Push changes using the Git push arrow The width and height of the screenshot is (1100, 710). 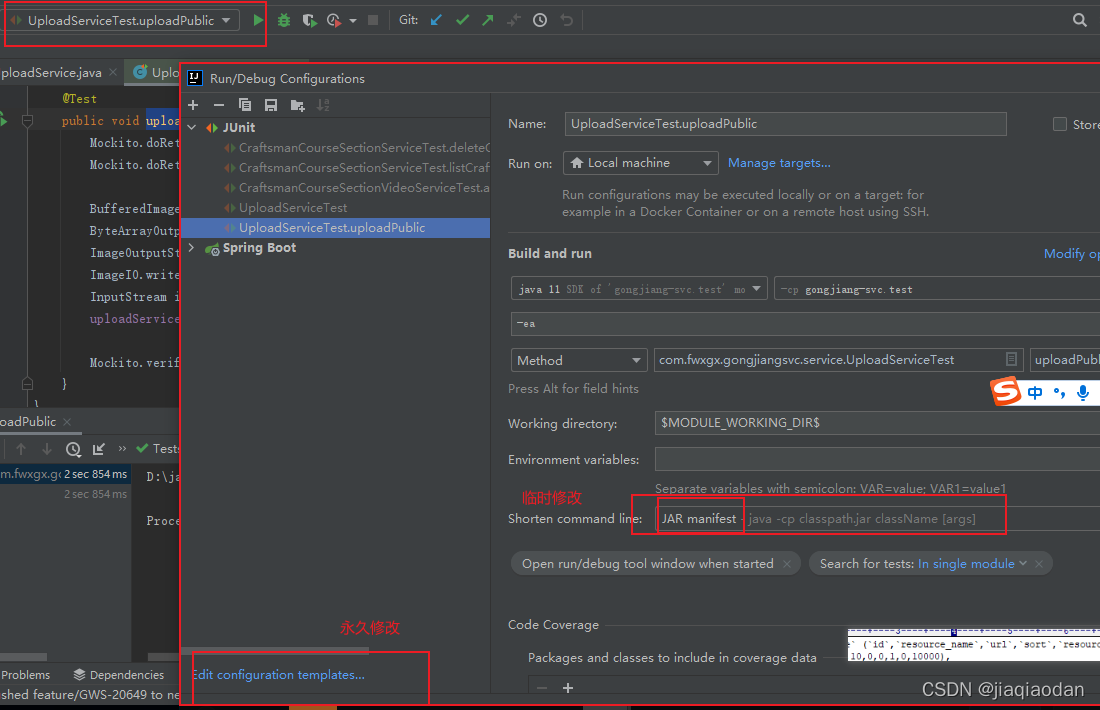pos(487,19)
